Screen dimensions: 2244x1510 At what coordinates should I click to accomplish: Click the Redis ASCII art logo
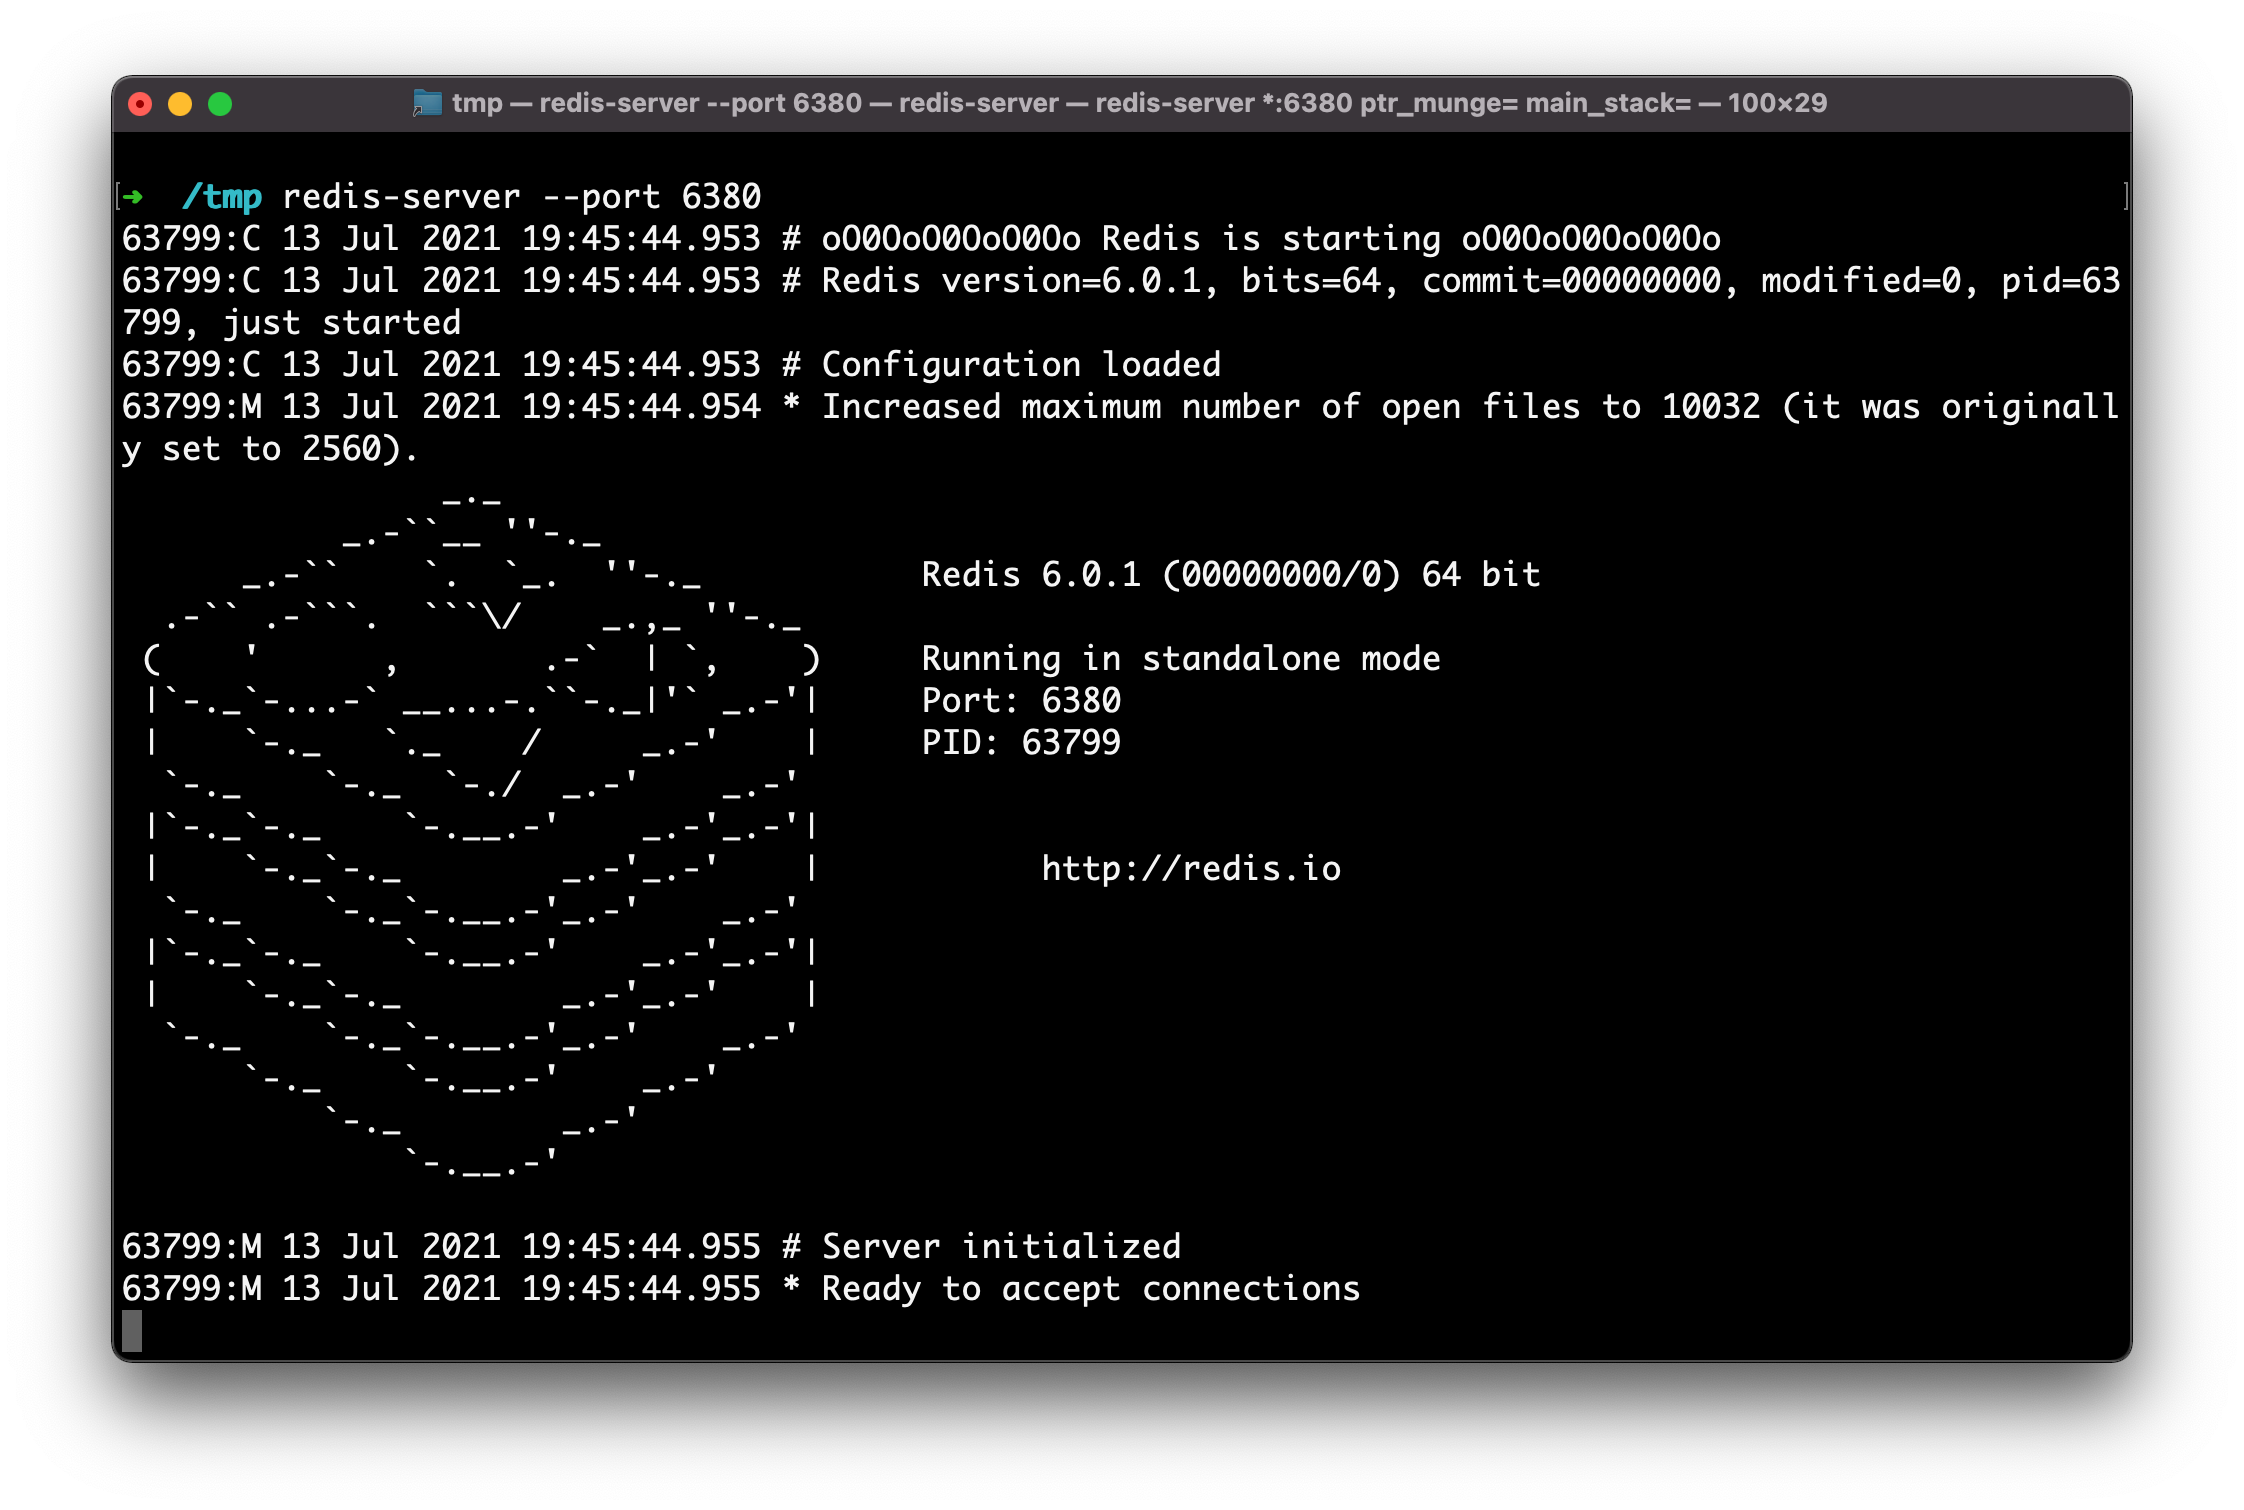[x=480, y=830]
